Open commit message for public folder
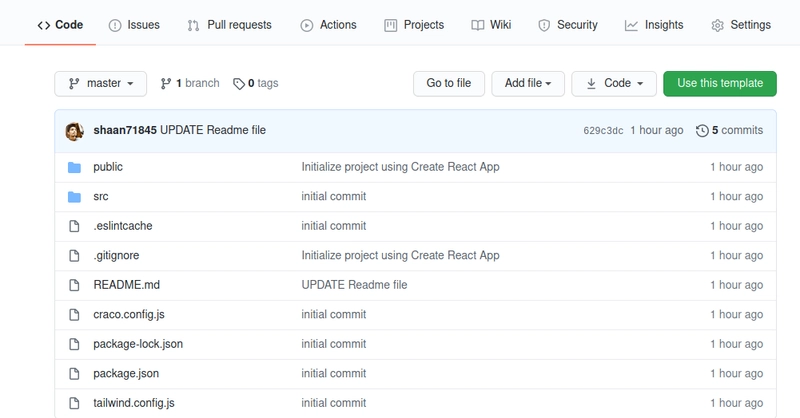800x418 pixels. pyautogui.click(x=401, y=167)
